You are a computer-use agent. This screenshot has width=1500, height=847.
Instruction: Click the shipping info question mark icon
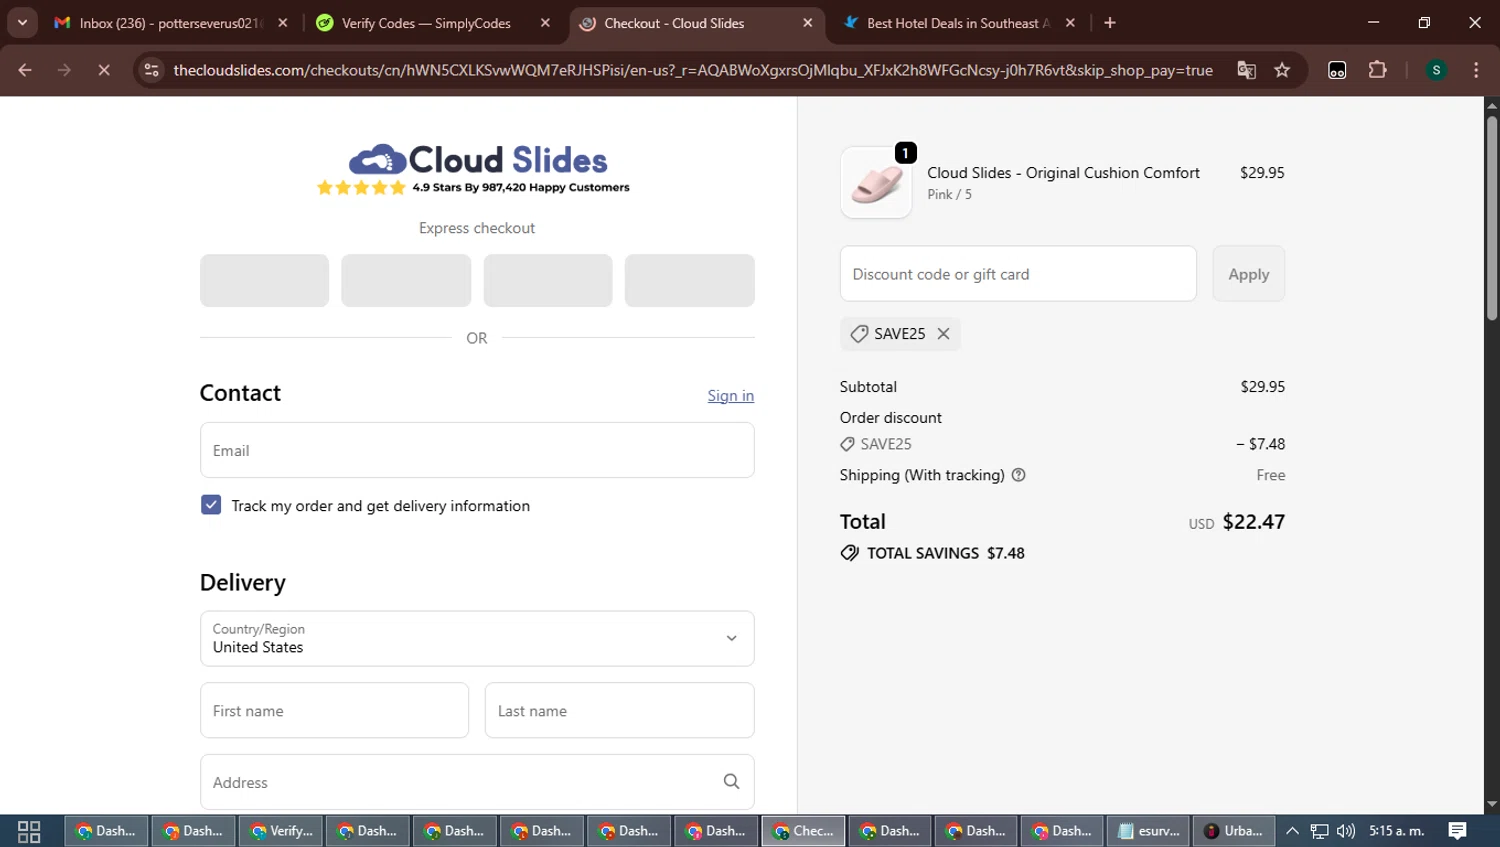coord(1018,475)
